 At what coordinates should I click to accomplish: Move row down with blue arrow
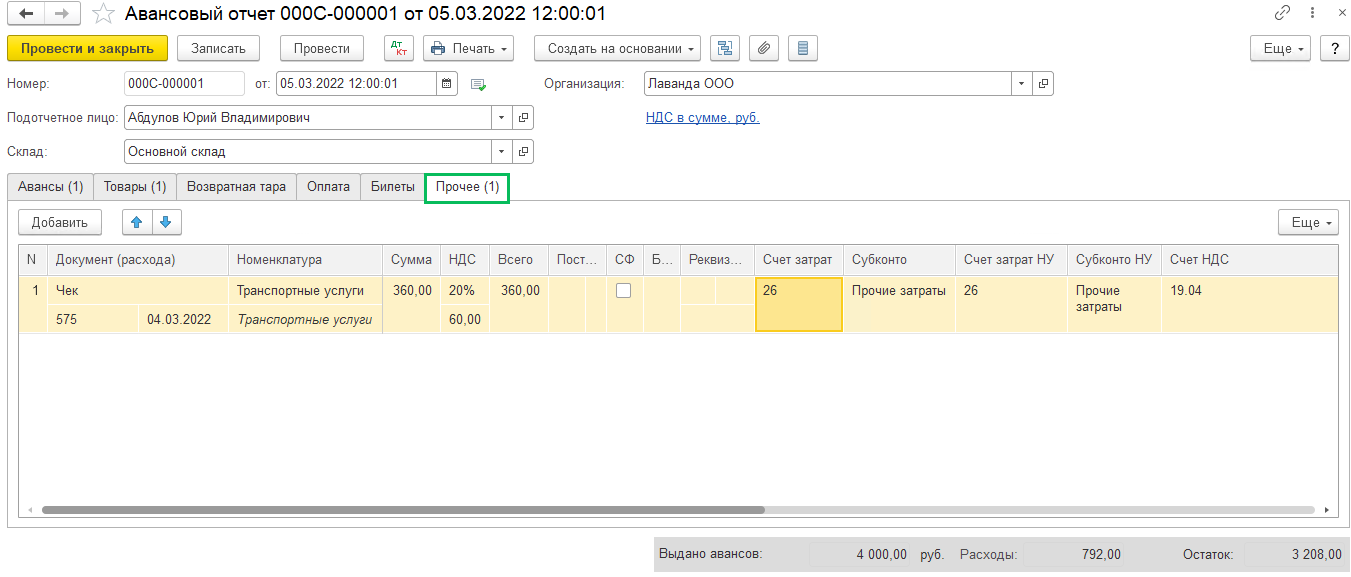[x=166, y=222]
